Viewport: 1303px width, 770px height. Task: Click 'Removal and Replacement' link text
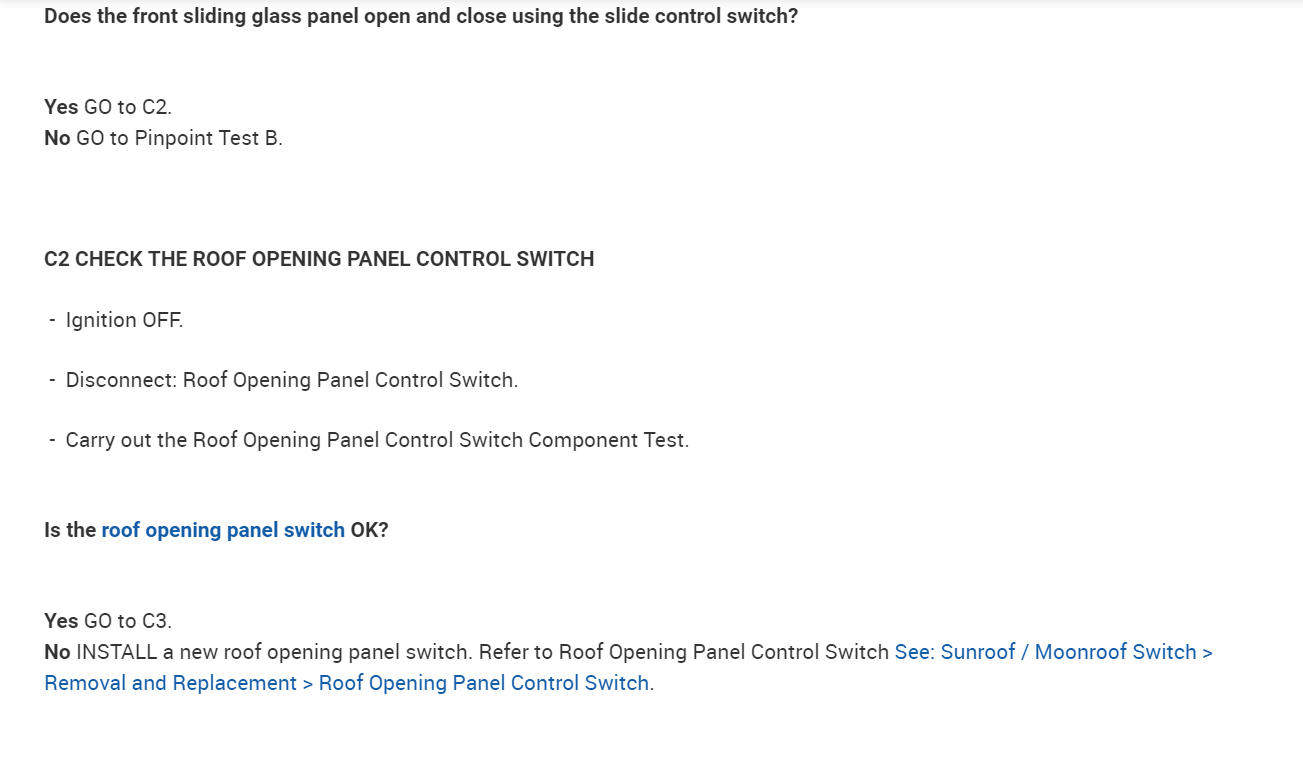click(x=171, y=683)
